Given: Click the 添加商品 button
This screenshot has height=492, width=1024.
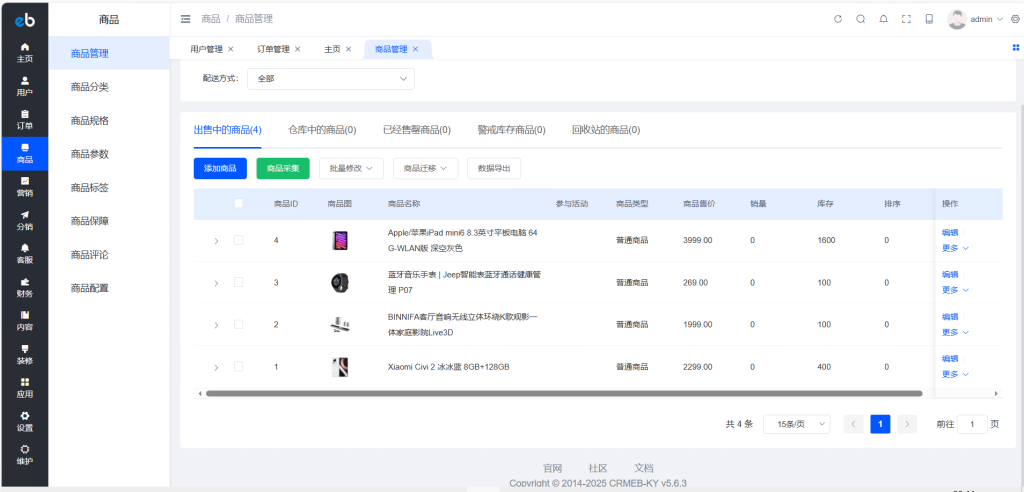Looking at the screenshot, I should click(220, 168).
